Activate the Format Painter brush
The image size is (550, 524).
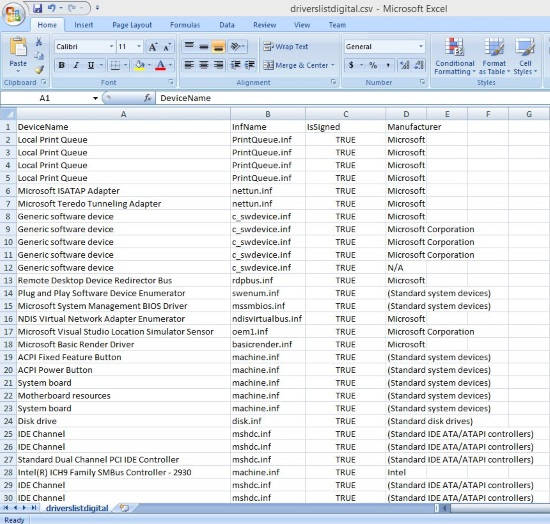click(39, 69)
